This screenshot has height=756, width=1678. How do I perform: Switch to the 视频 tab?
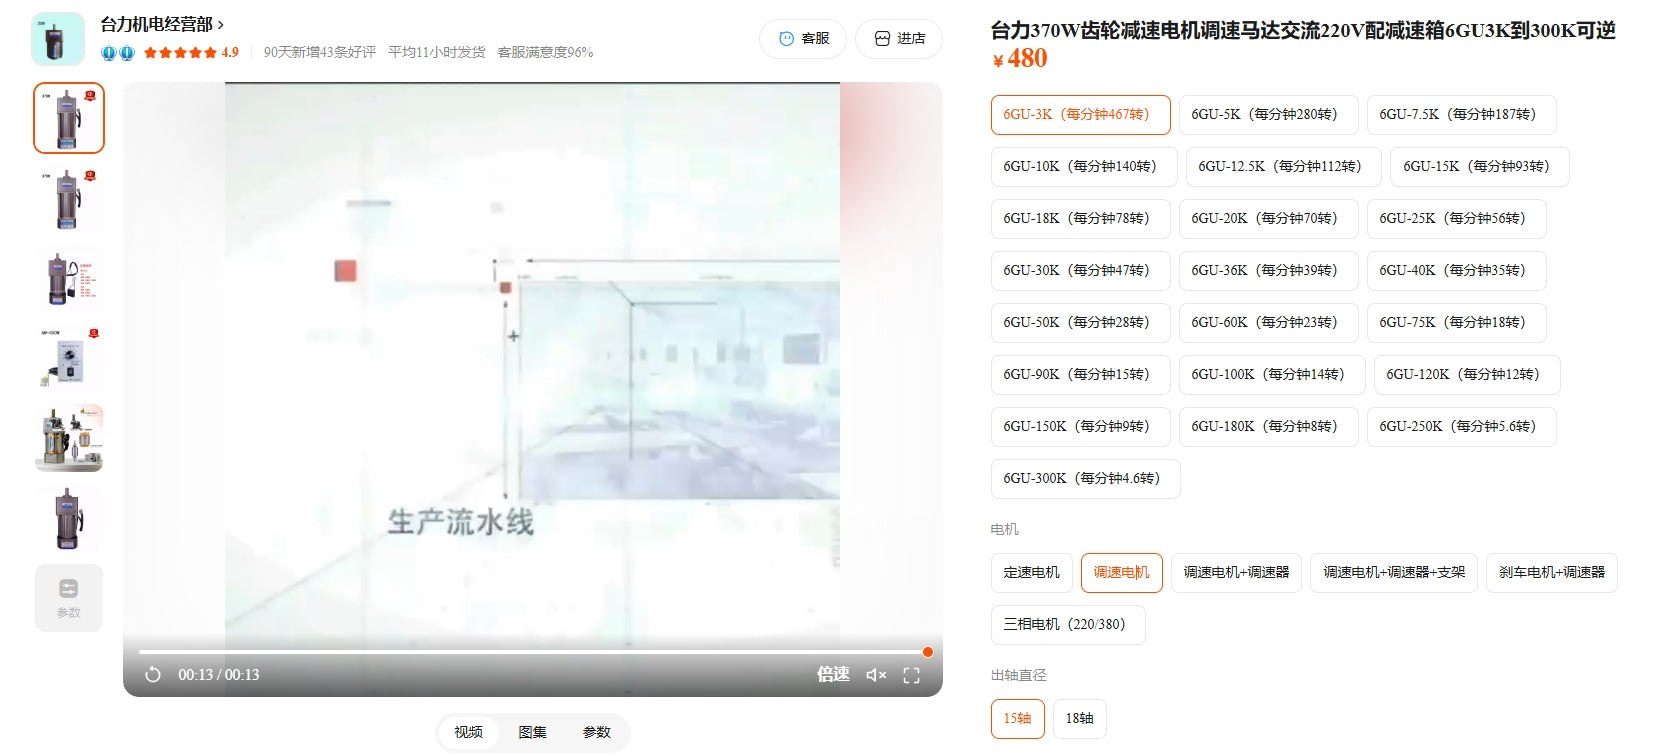469,732
